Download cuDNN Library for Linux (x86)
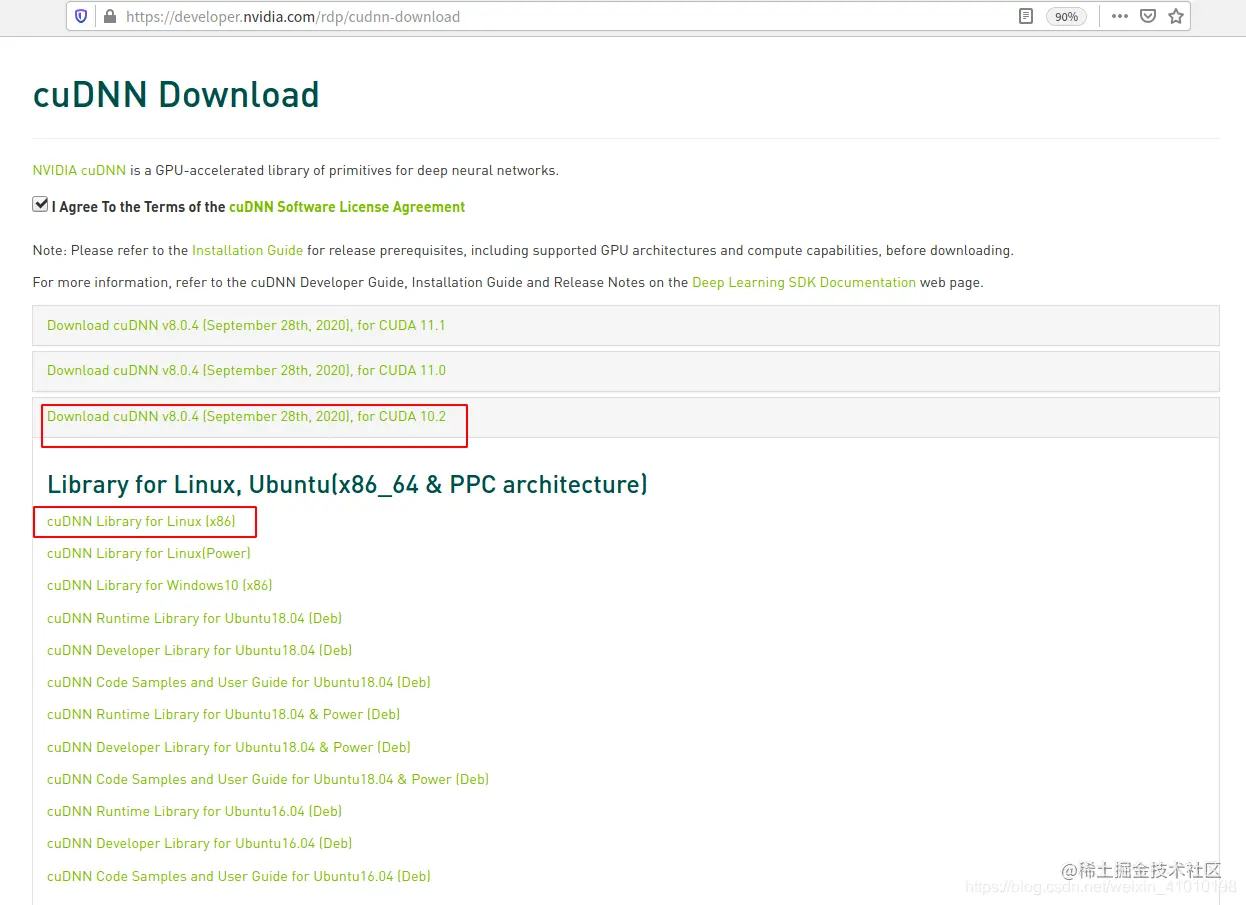This screenshot has height=905, width=1246. click(x=141, y=521)
